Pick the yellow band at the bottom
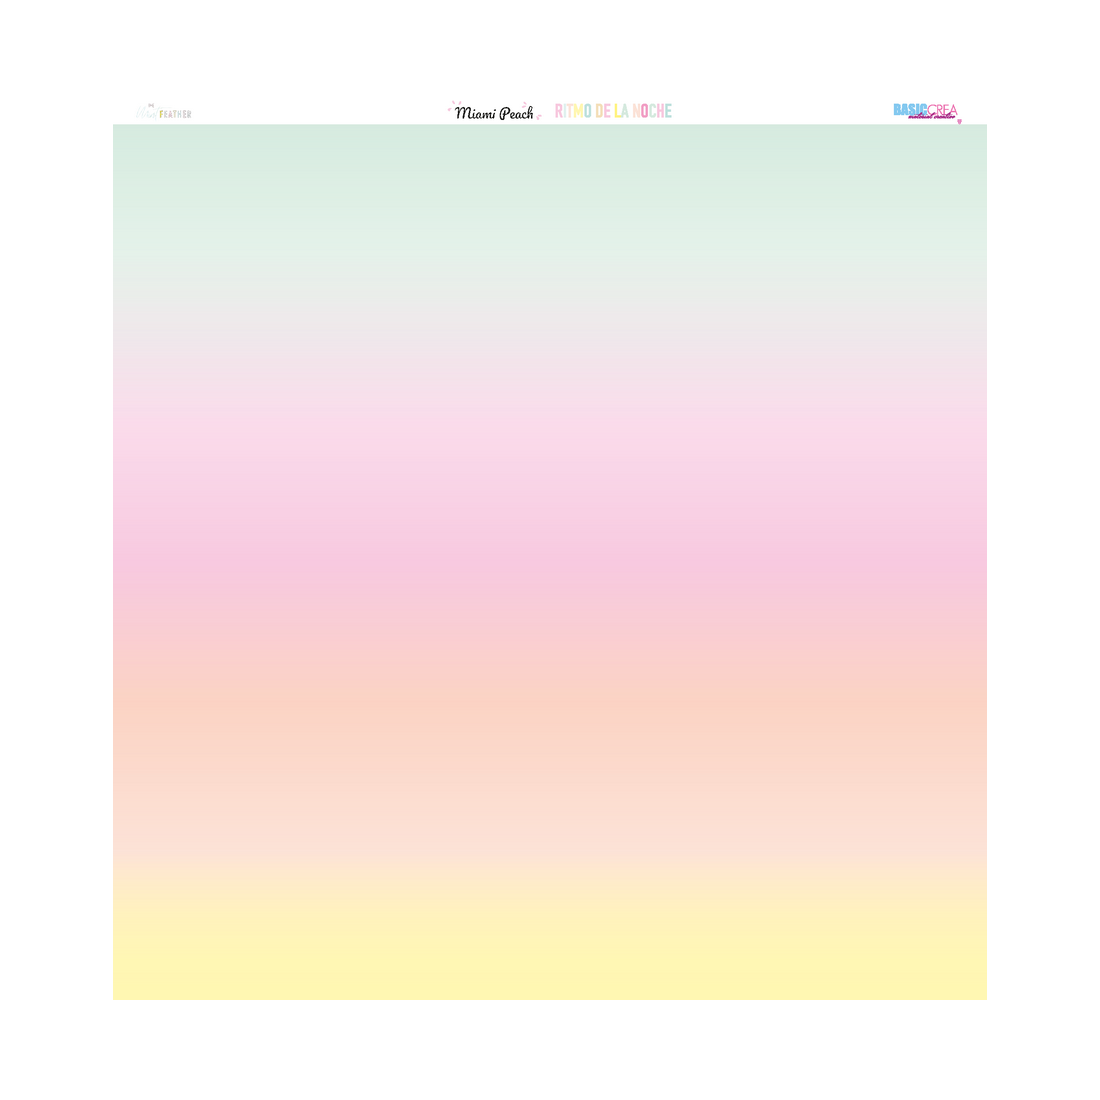Viewport: 1100px width, 1100px height. point(550,960)
